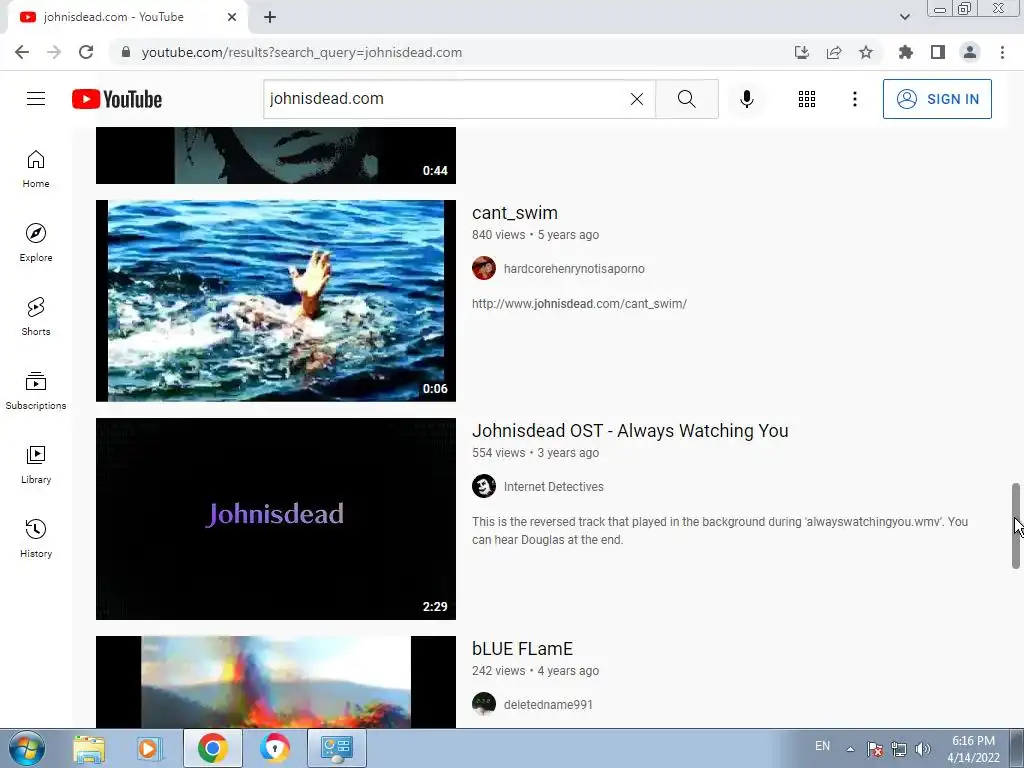Click Internet Detectives channel avatar
Image resolution: width=1024 pixels, height=768 pixels.
484,487
